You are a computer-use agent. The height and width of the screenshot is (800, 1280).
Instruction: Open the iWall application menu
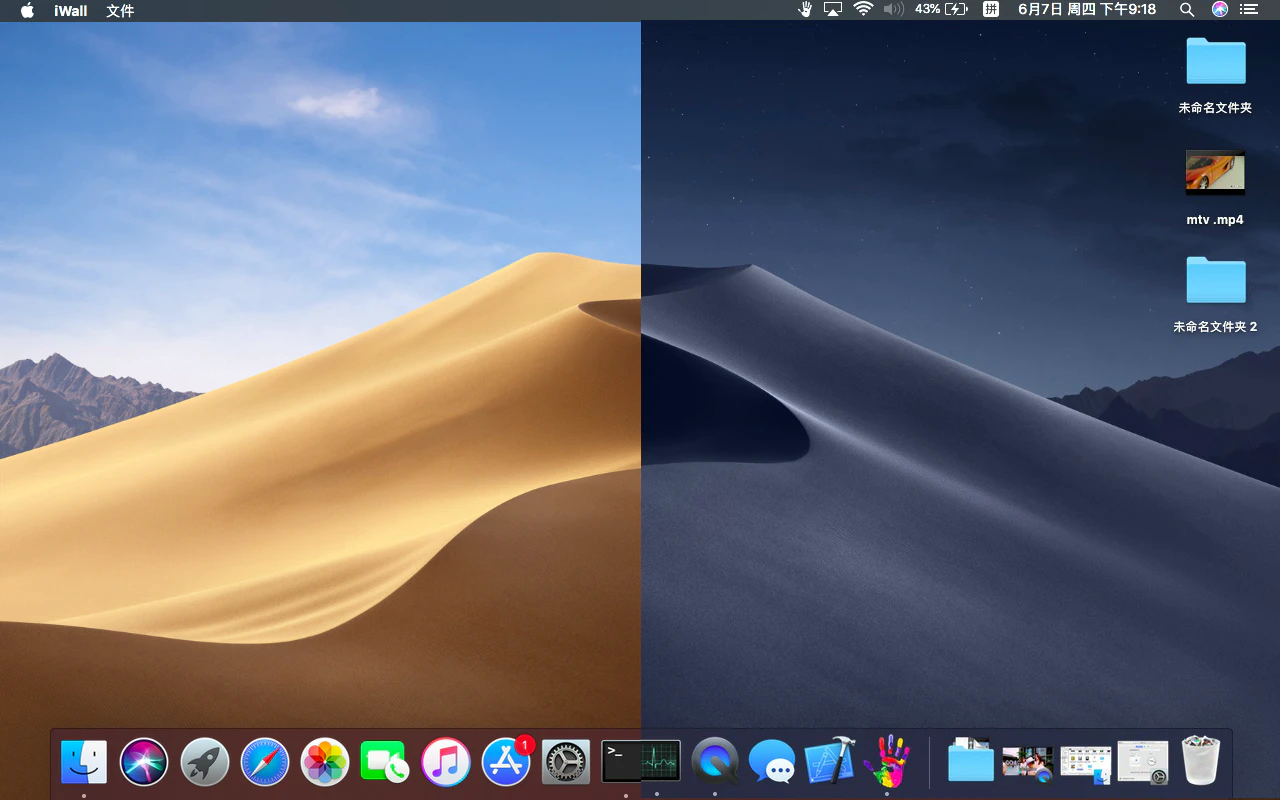pyautogui.click(x=71, y=10)
